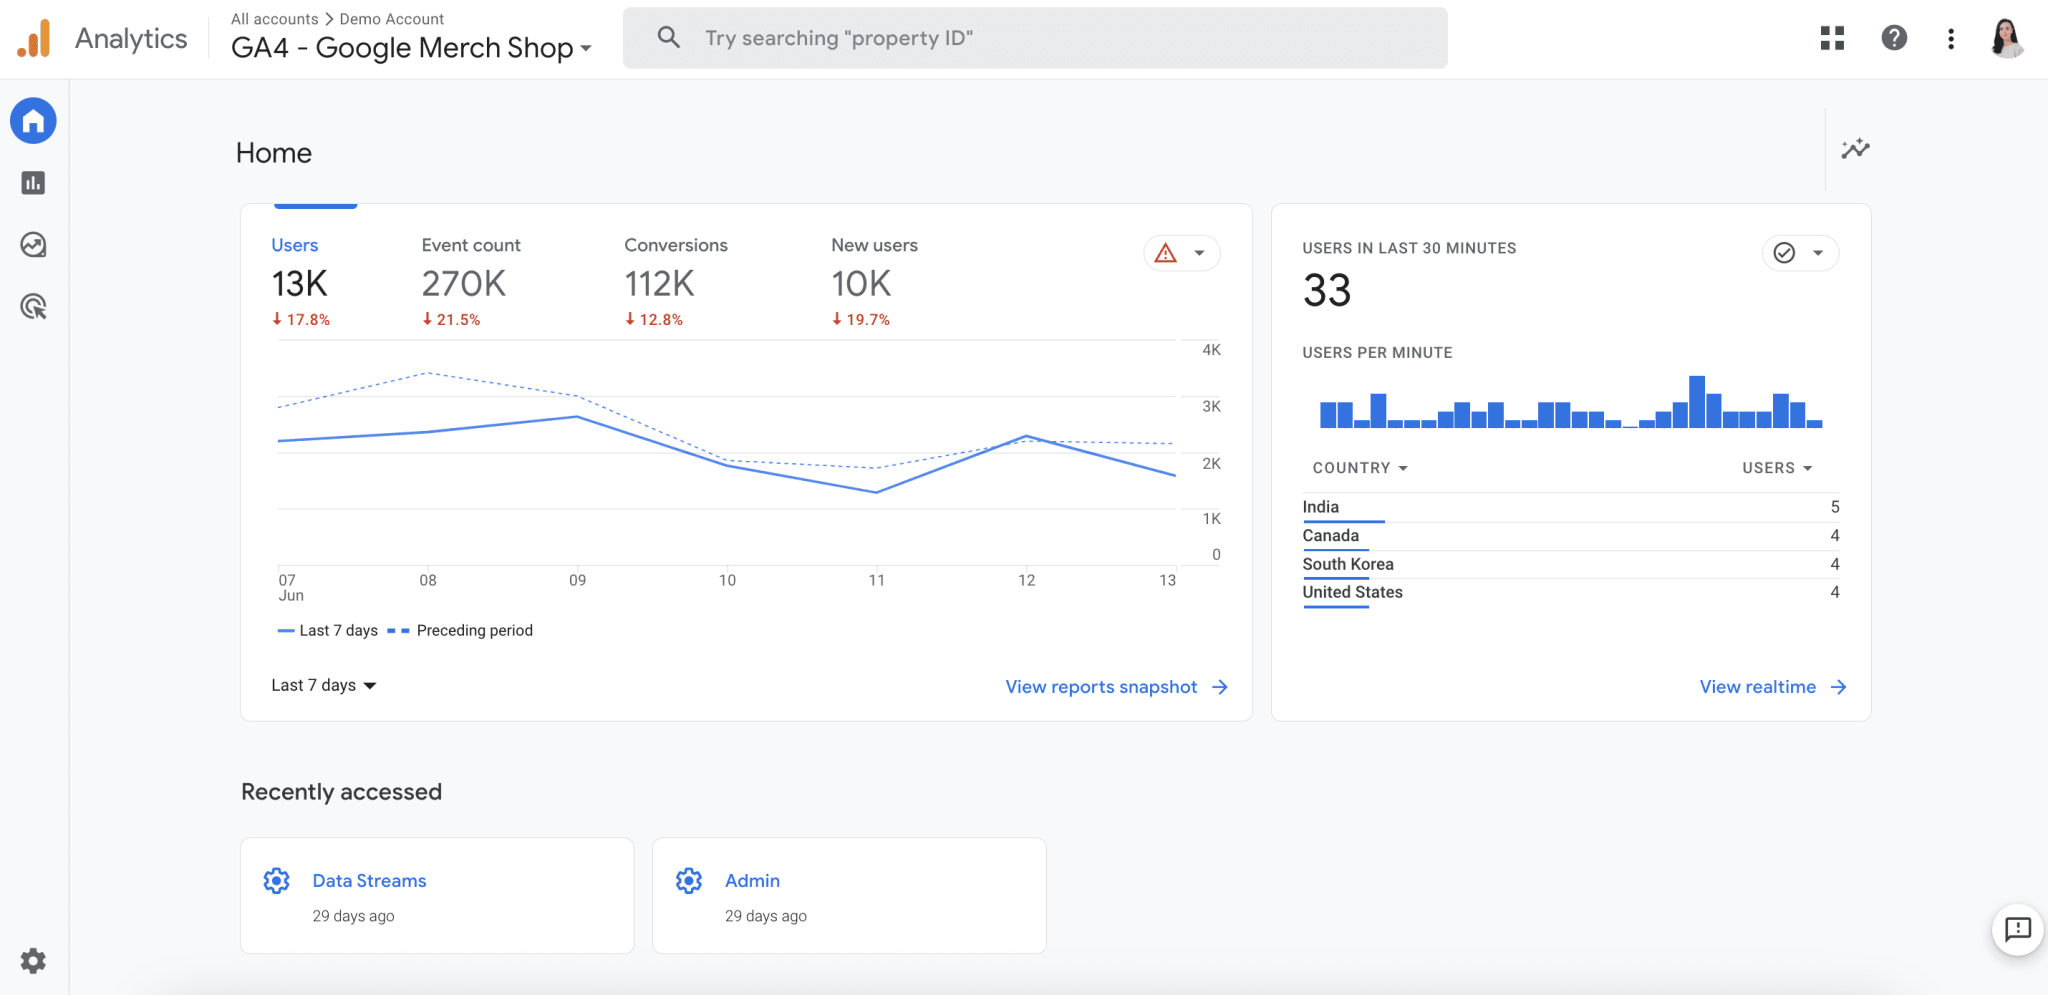Switch to the Event count metric tab

coord(470,244)
